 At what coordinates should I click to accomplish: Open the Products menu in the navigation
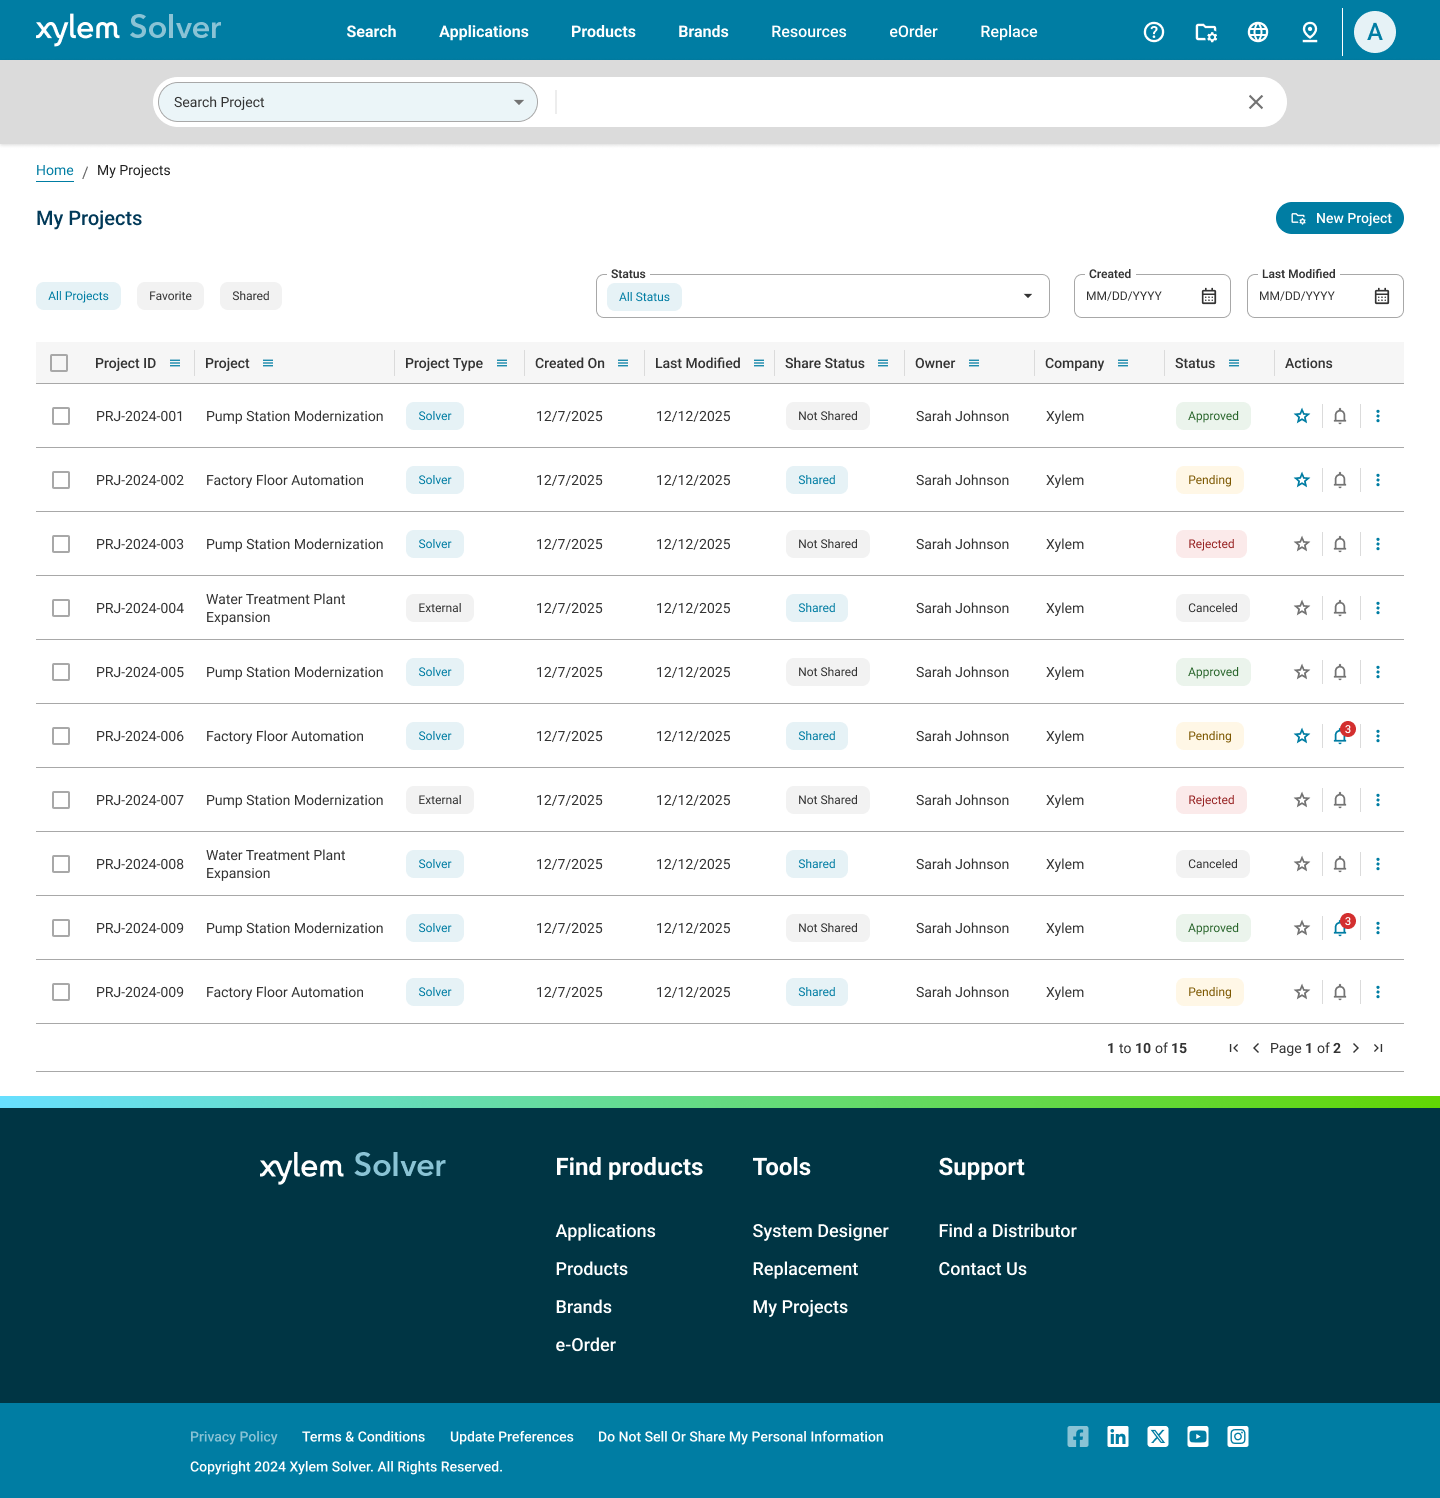point(602,31)
